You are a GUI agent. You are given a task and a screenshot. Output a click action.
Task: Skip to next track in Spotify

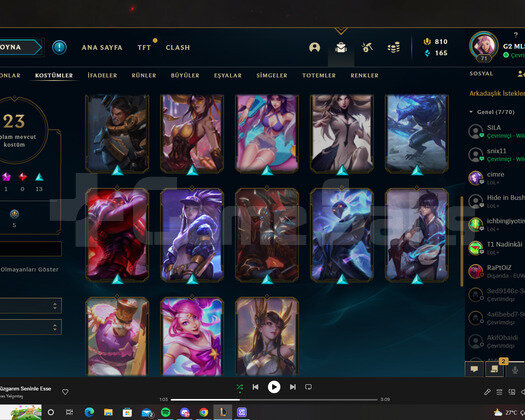coord(293,387)
